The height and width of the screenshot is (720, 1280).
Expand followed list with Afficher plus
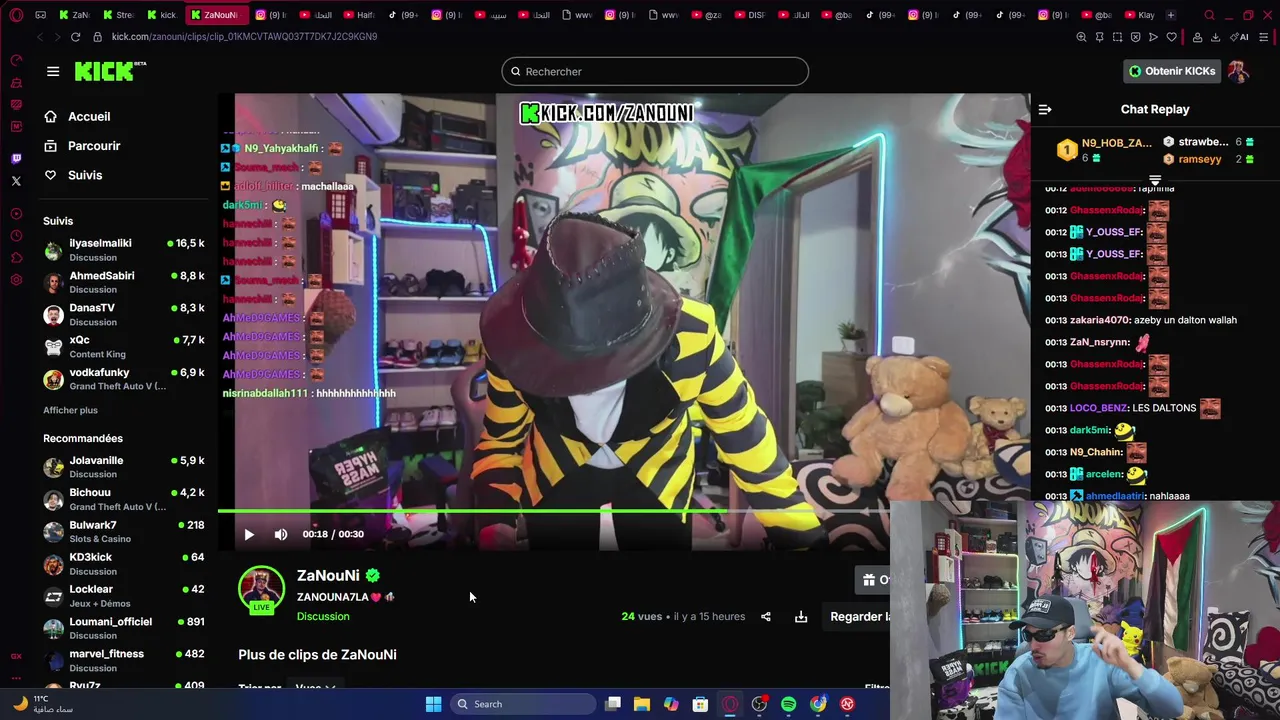70,410
